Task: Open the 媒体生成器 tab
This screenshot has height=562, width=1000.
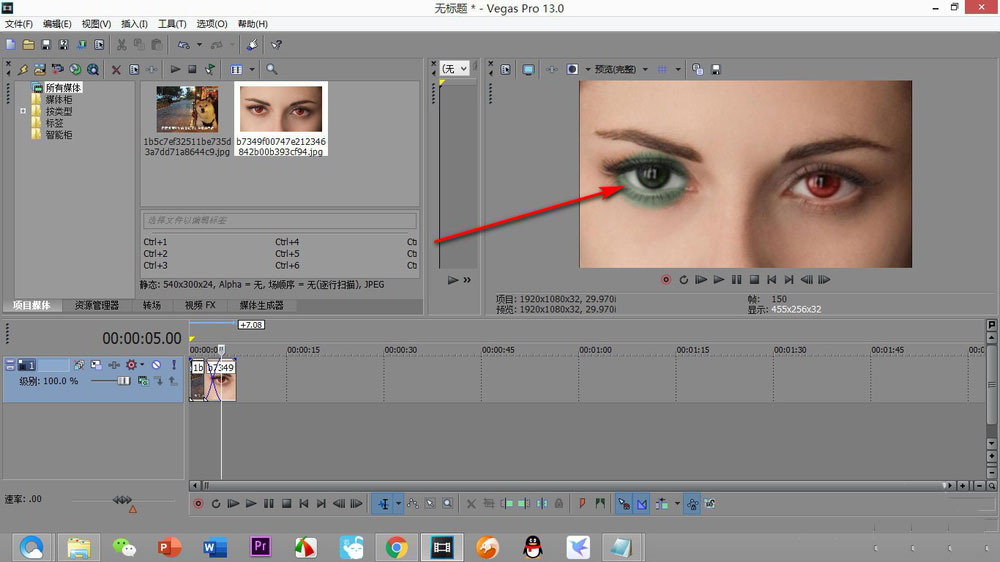Action: 261,306
